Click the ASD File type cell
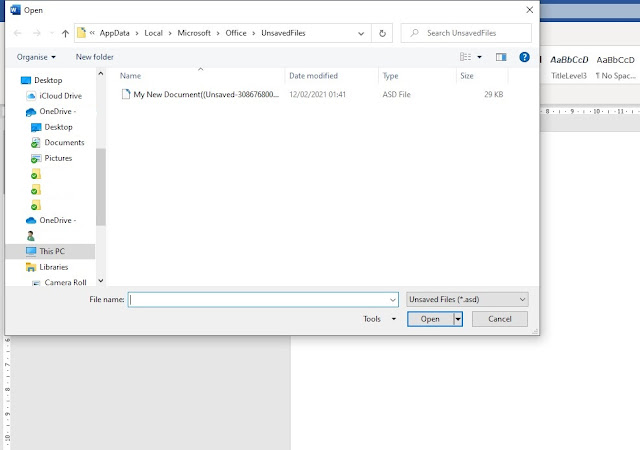Image resolution: width=640 pixels, height=450 pixels. point(396,94)
